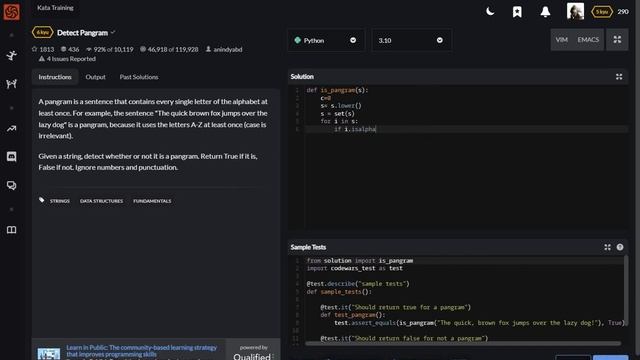
Task: Click the Sample Tests vertical scrollbar
Action: [626, 291]
